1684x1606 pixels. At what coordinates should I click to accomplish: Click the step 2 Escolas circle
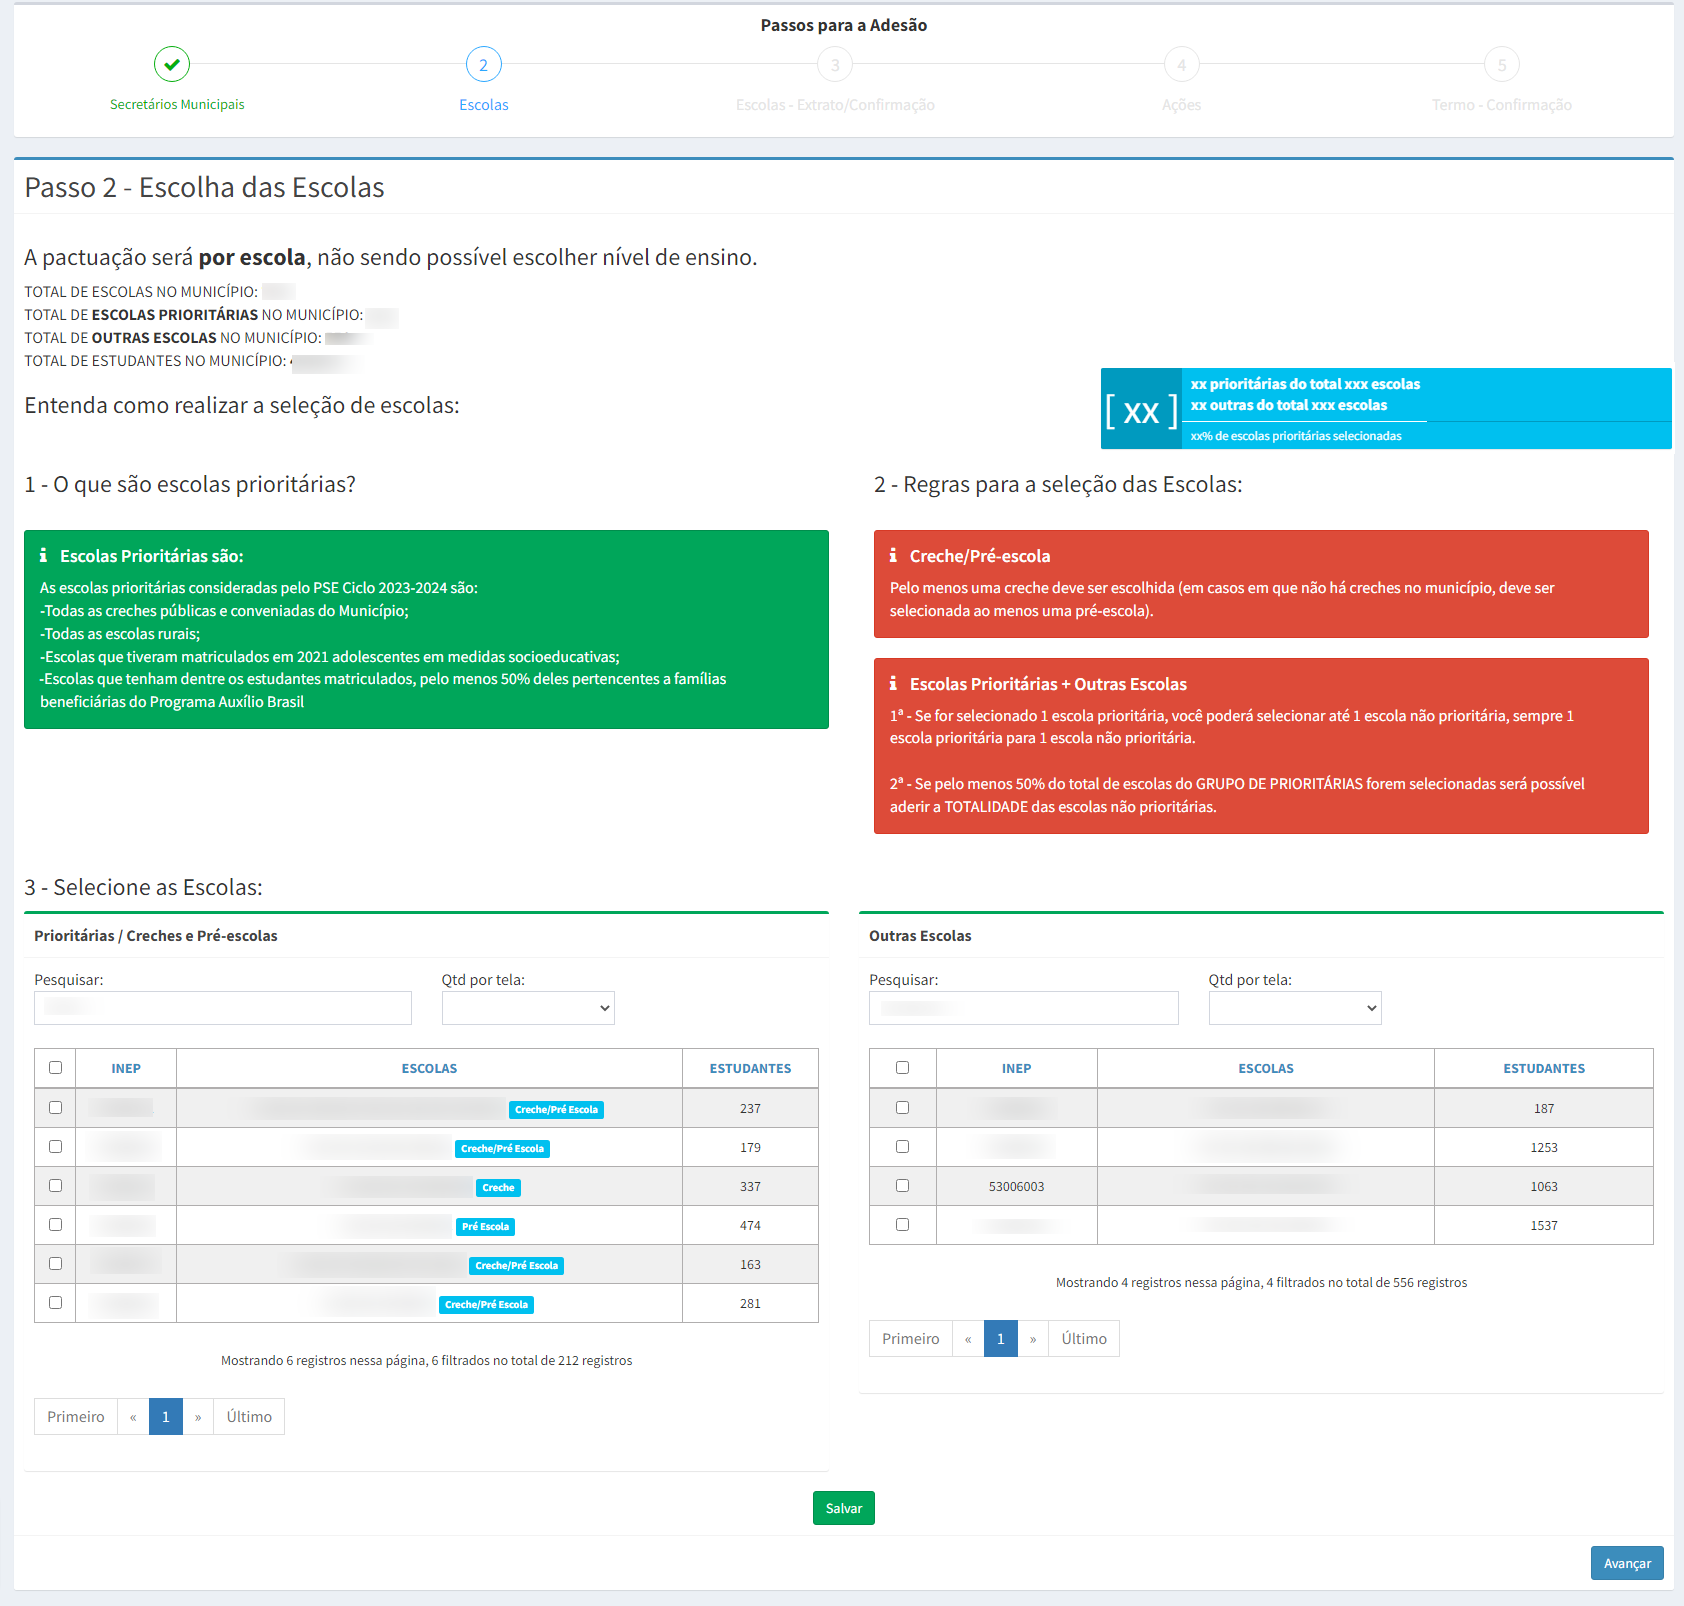coord(484,65)
